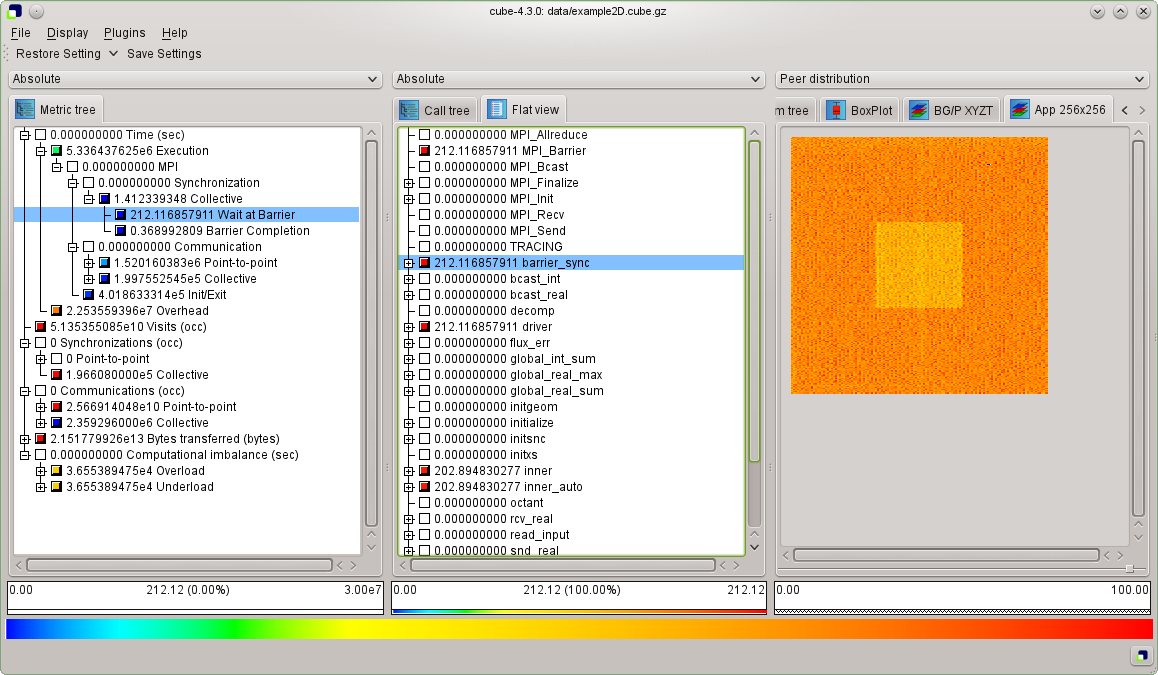Select the 202.894830277 inner row
Screen dimensions: 1158x675
[x=493, y=471]
